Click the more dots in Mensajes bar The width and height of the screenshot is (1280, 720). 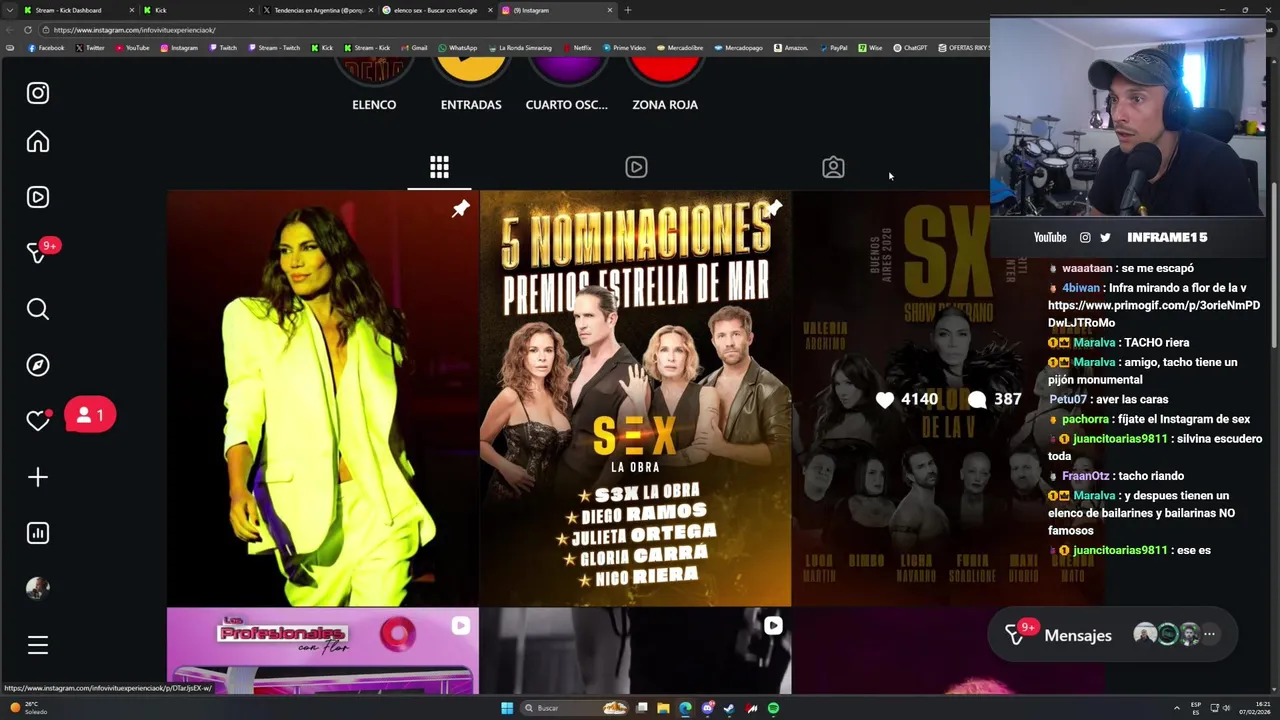[1209, 634]
